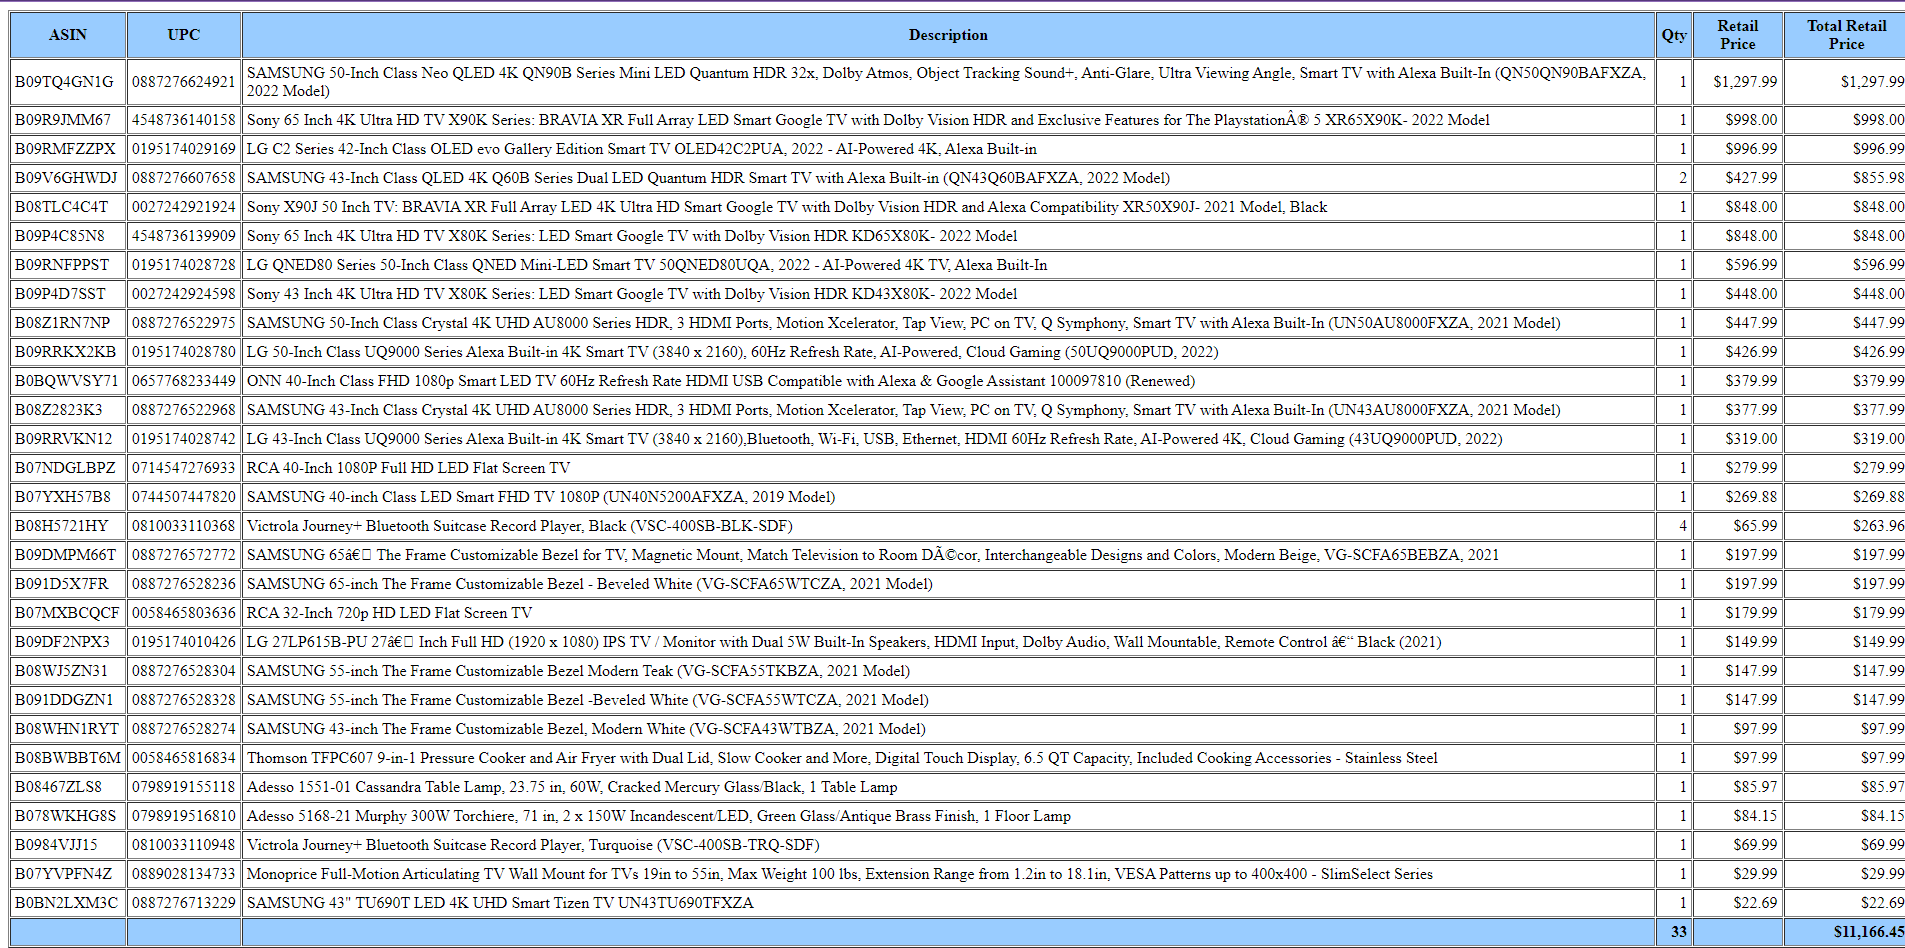Image resolution: width=1905 pixels, height=948 pixels.
Task: Click the Retail Price column header
Action: tap(1737, 35)
